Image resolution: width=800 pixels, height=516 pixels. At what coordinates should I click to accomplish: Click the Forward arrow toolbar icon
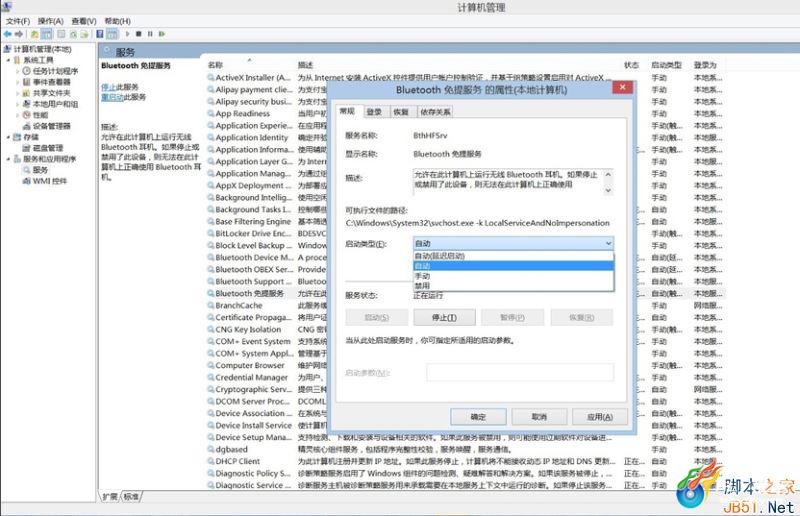19,34
